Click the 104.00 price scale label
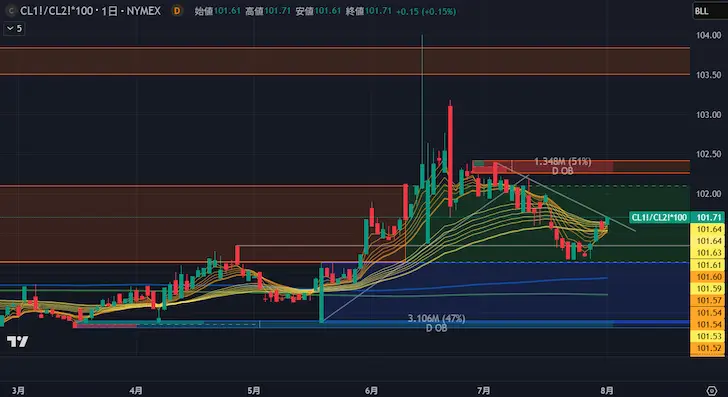 pos(708,35)
